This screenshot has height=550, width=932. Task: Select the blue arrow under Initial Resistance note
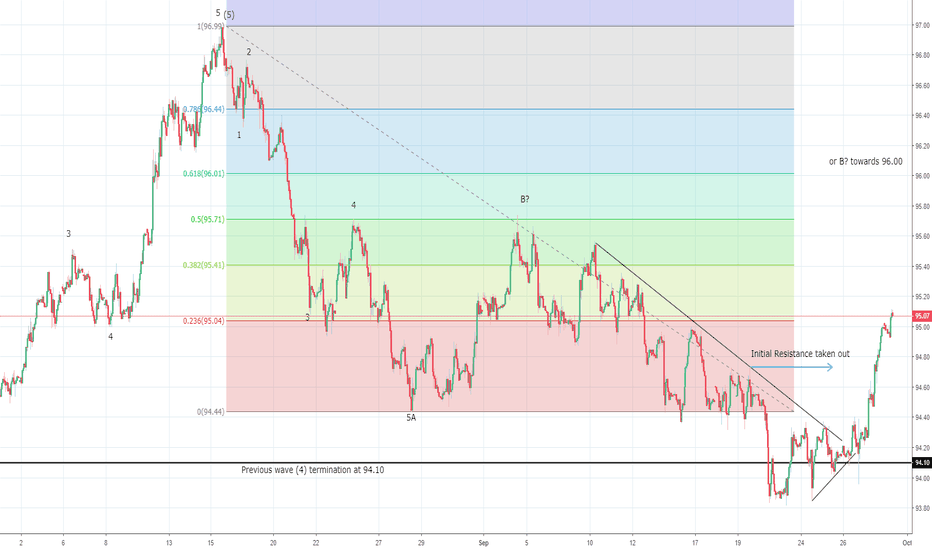[792, 367]
